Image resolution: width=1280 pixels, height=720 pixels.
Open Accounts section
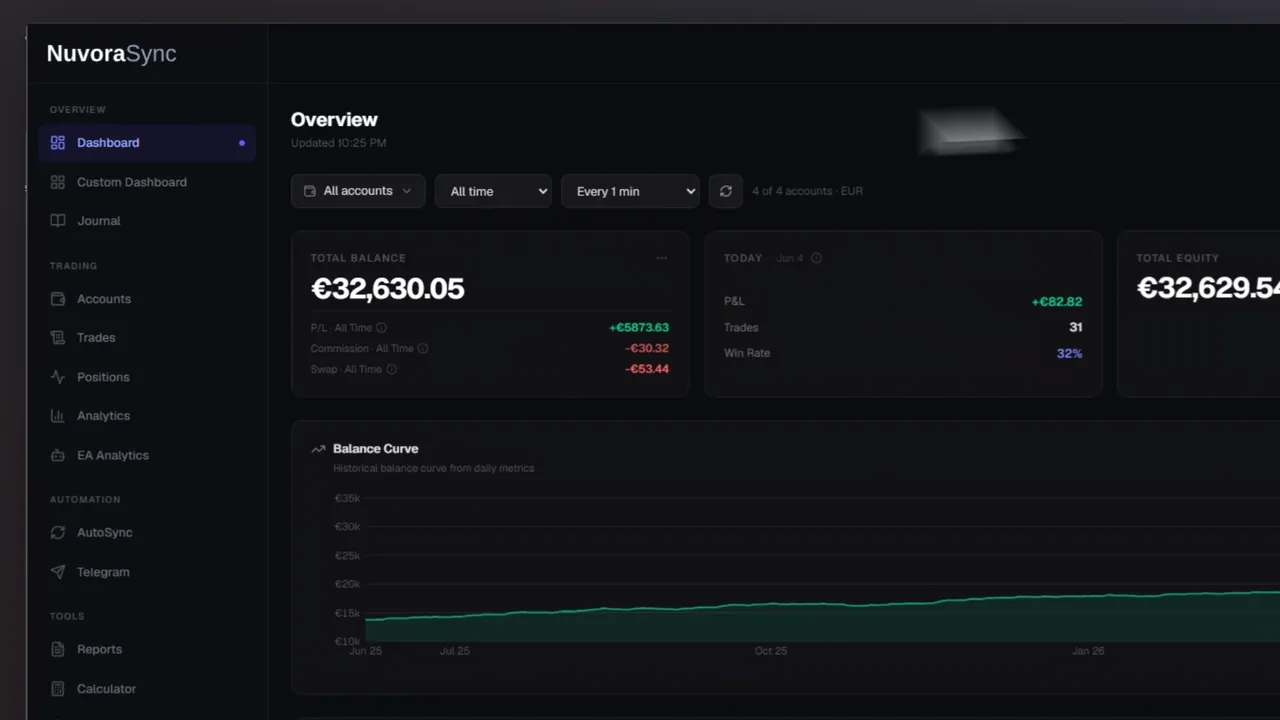[x=147, y=299]
